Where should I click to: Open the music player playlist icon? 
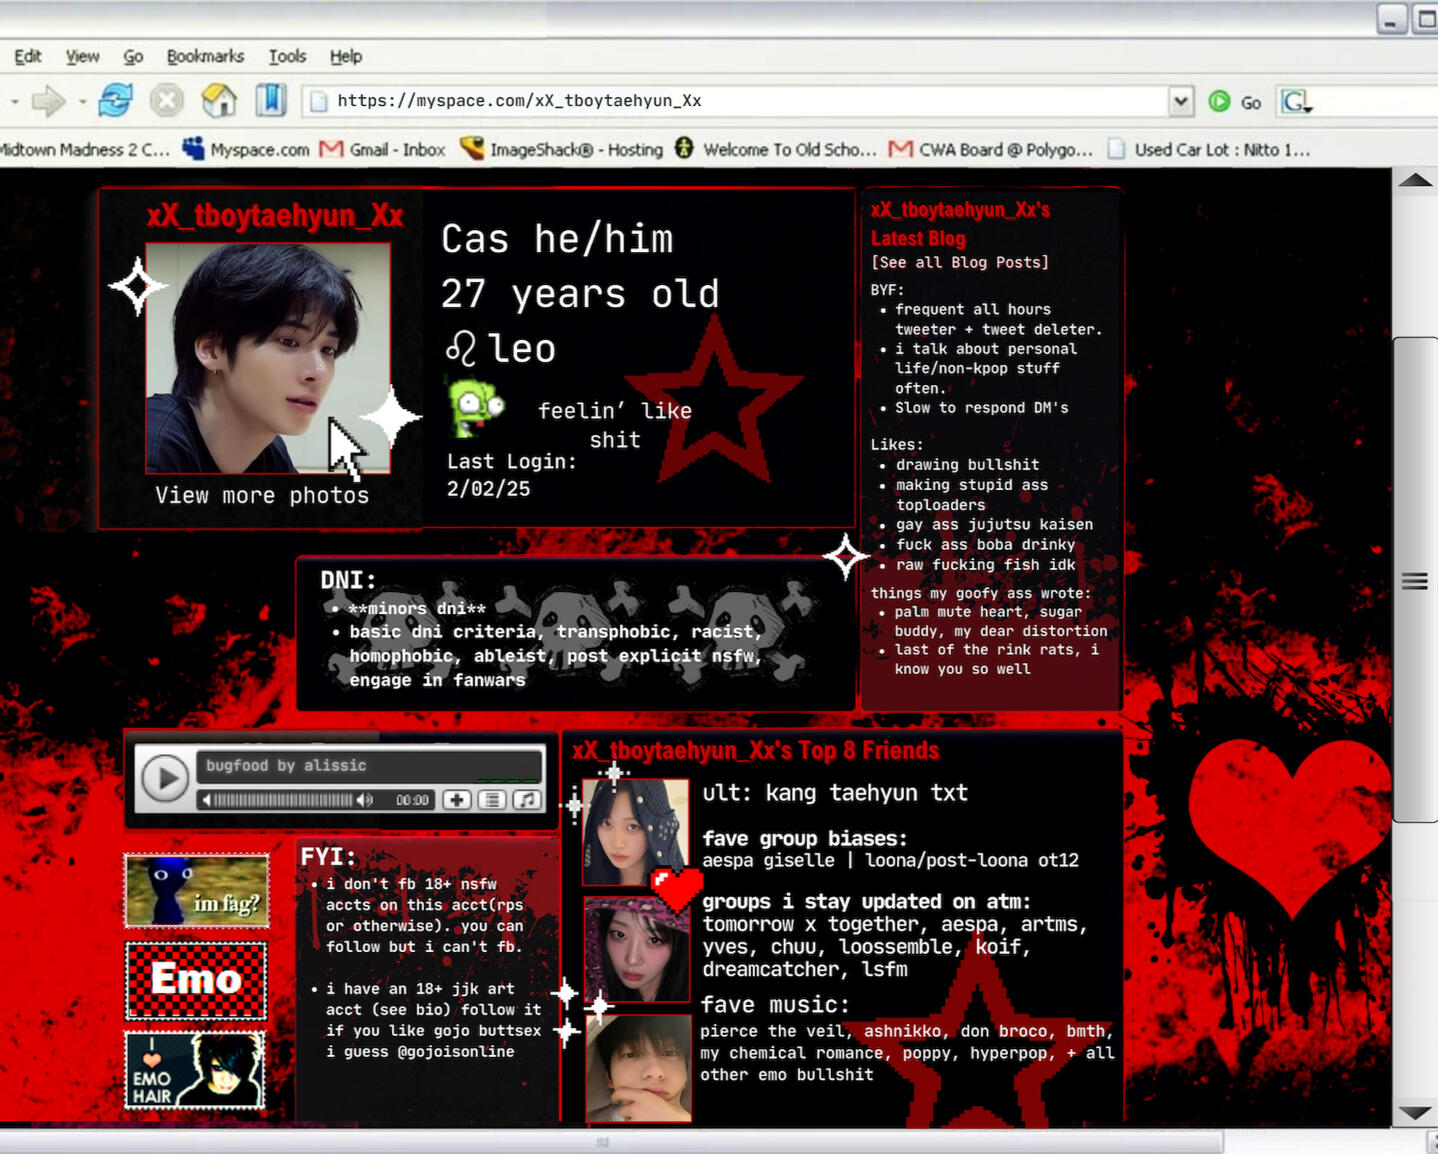492,800
